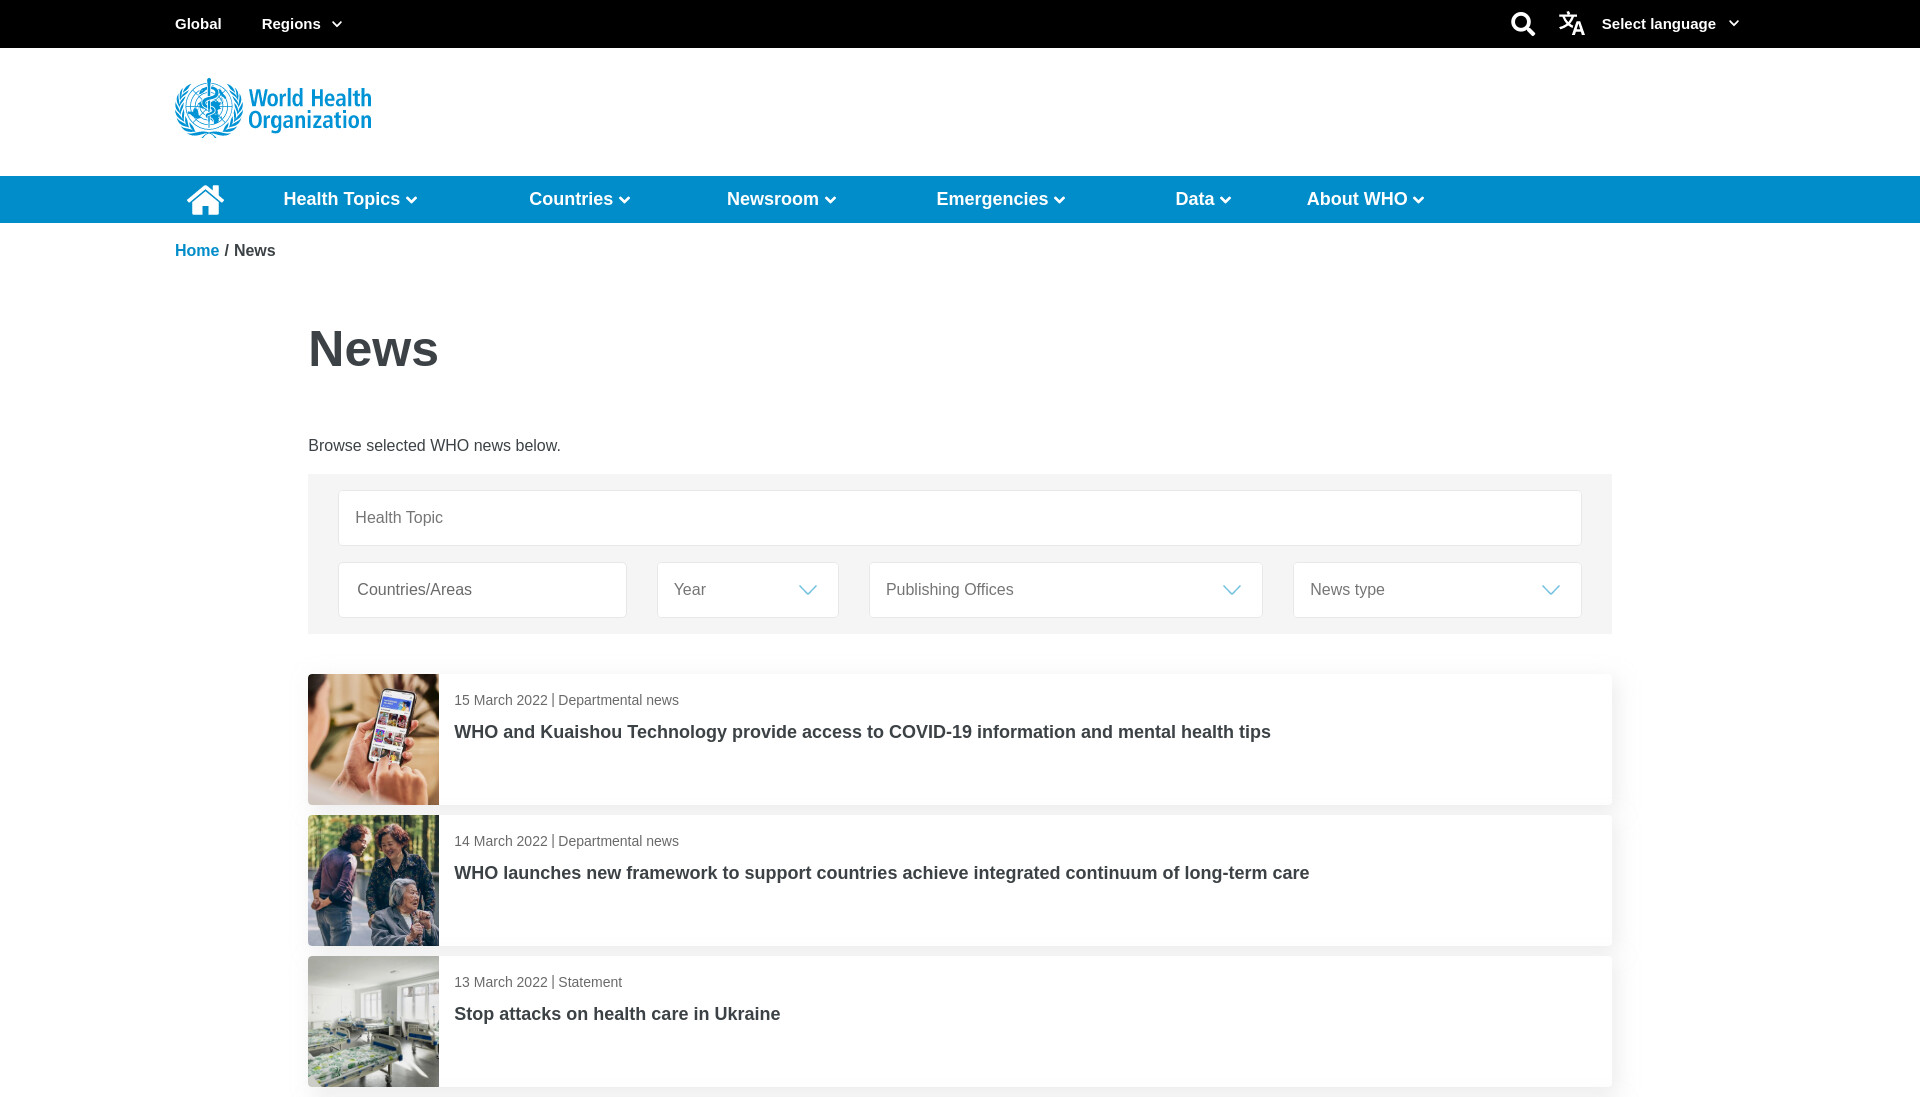
Task: Click the language translate icon
Action: (1571, 24)
